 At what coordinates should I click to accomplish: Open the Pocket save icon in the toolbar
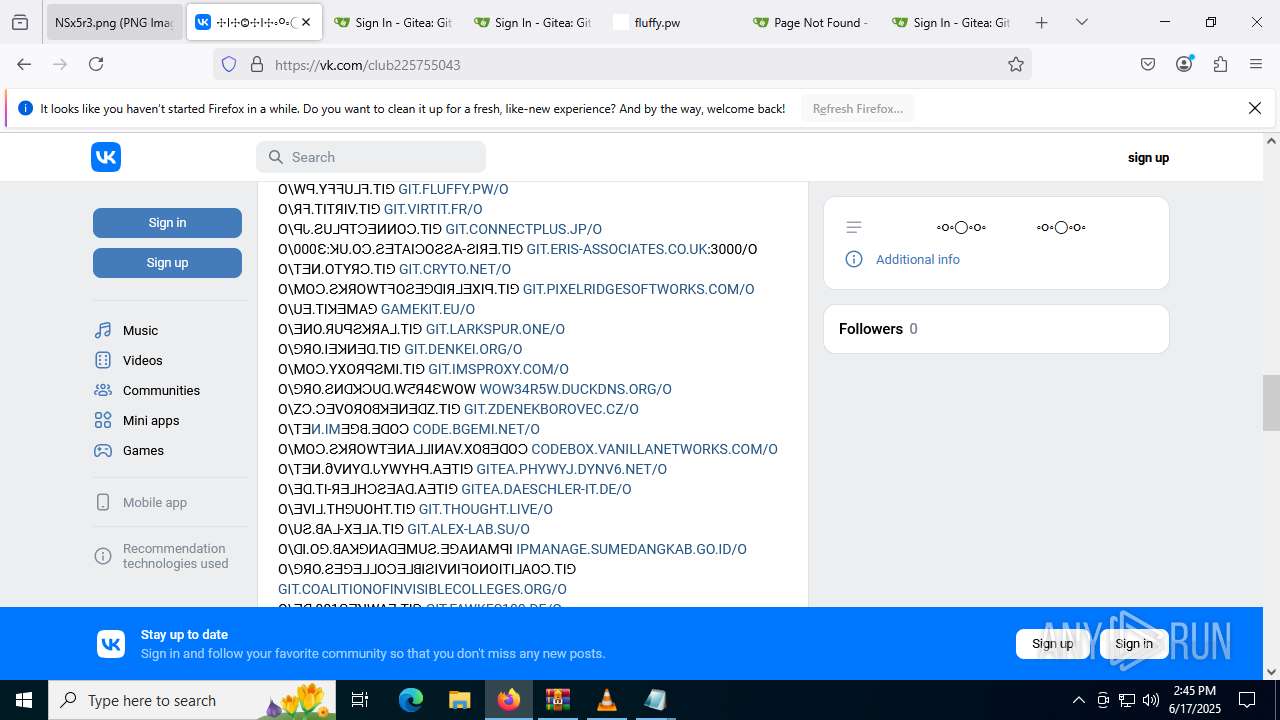pyautogui.click(x=1148, y=64)
